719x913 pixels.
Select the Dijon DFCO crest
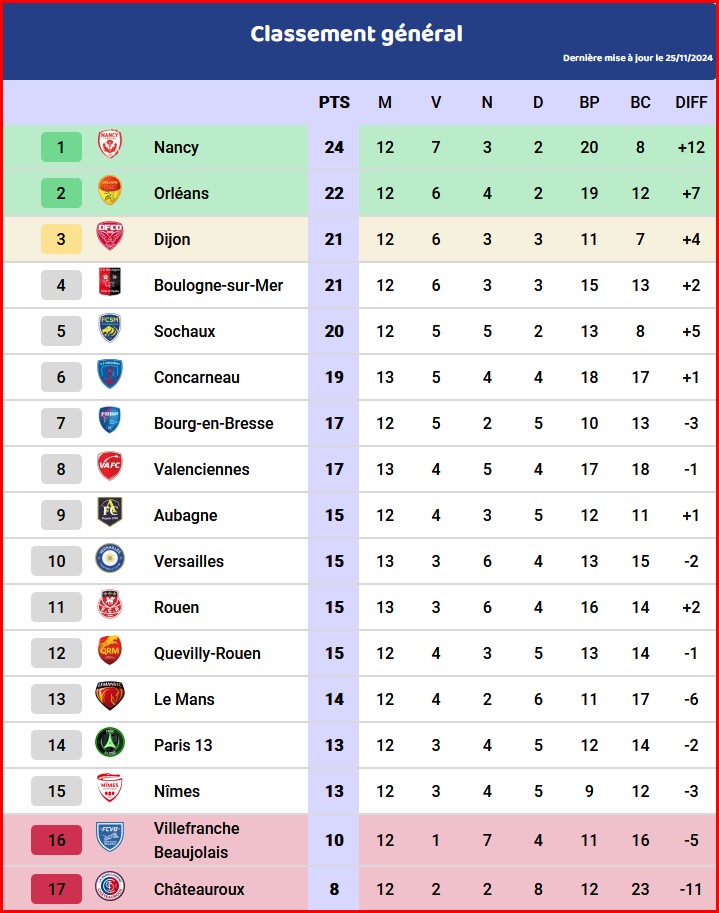[109, 236]
